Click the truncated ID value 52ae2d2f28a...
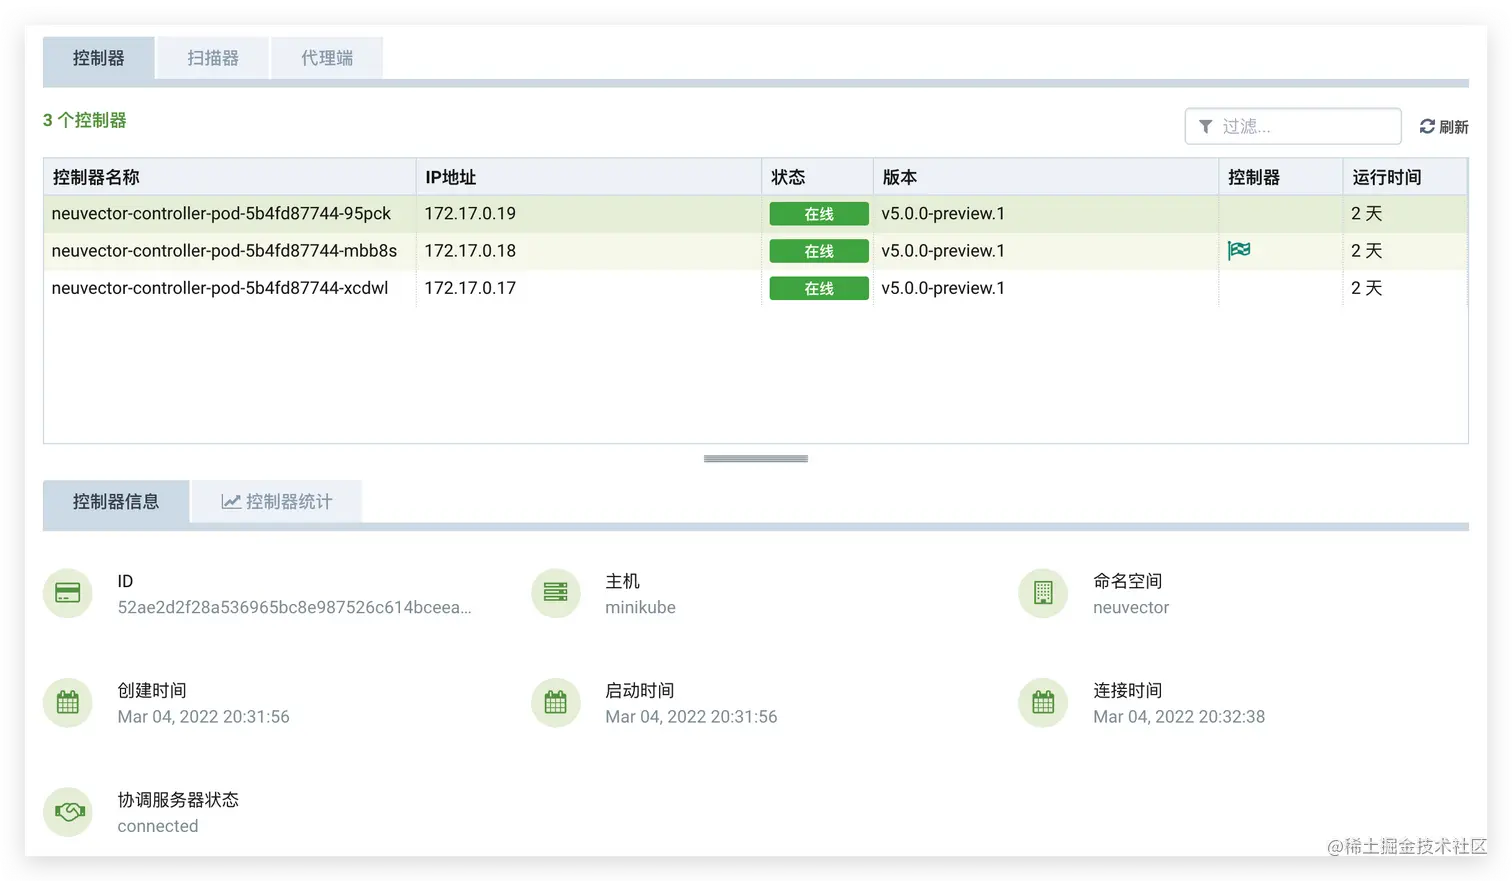 tap(294, 607)
